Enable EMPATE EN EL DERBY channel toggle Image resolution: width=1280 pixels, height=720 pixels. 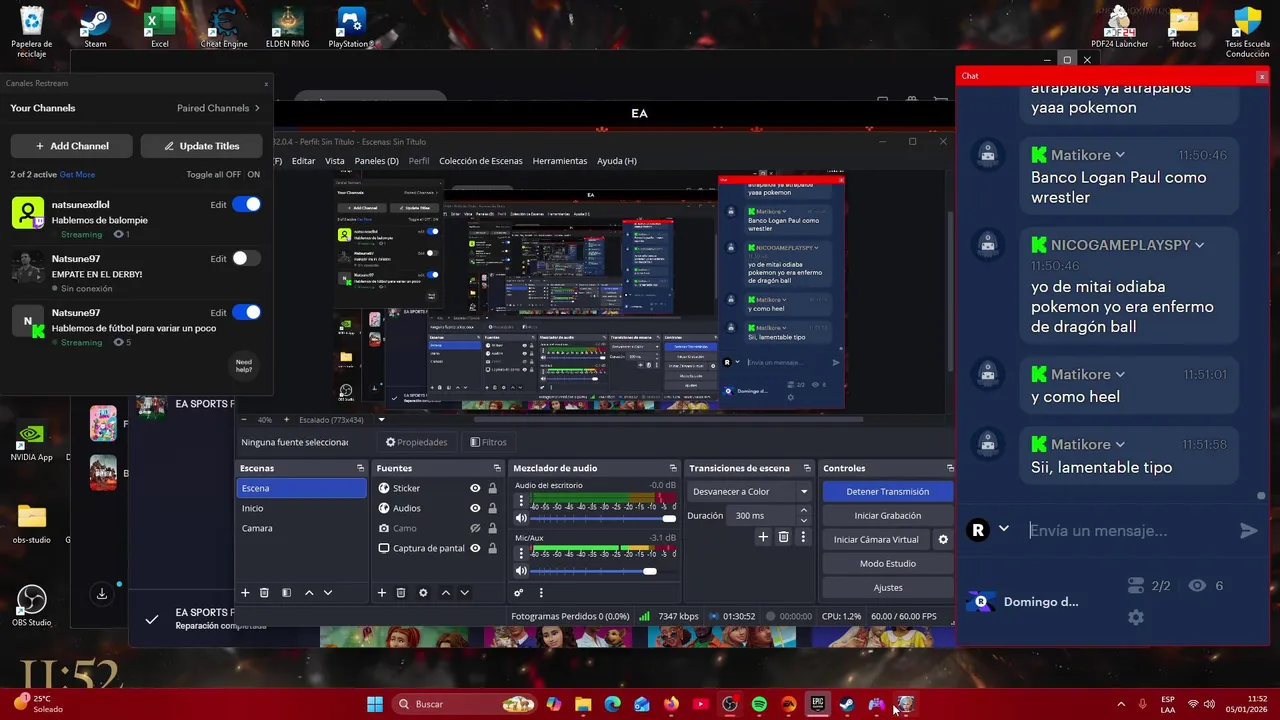pos(246,258)
